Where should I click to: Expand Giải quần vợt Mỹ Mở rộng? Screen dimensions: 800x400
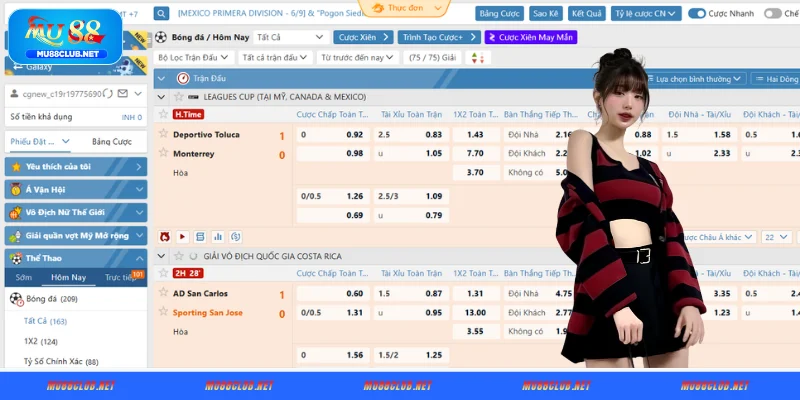[x=76, y=236]
